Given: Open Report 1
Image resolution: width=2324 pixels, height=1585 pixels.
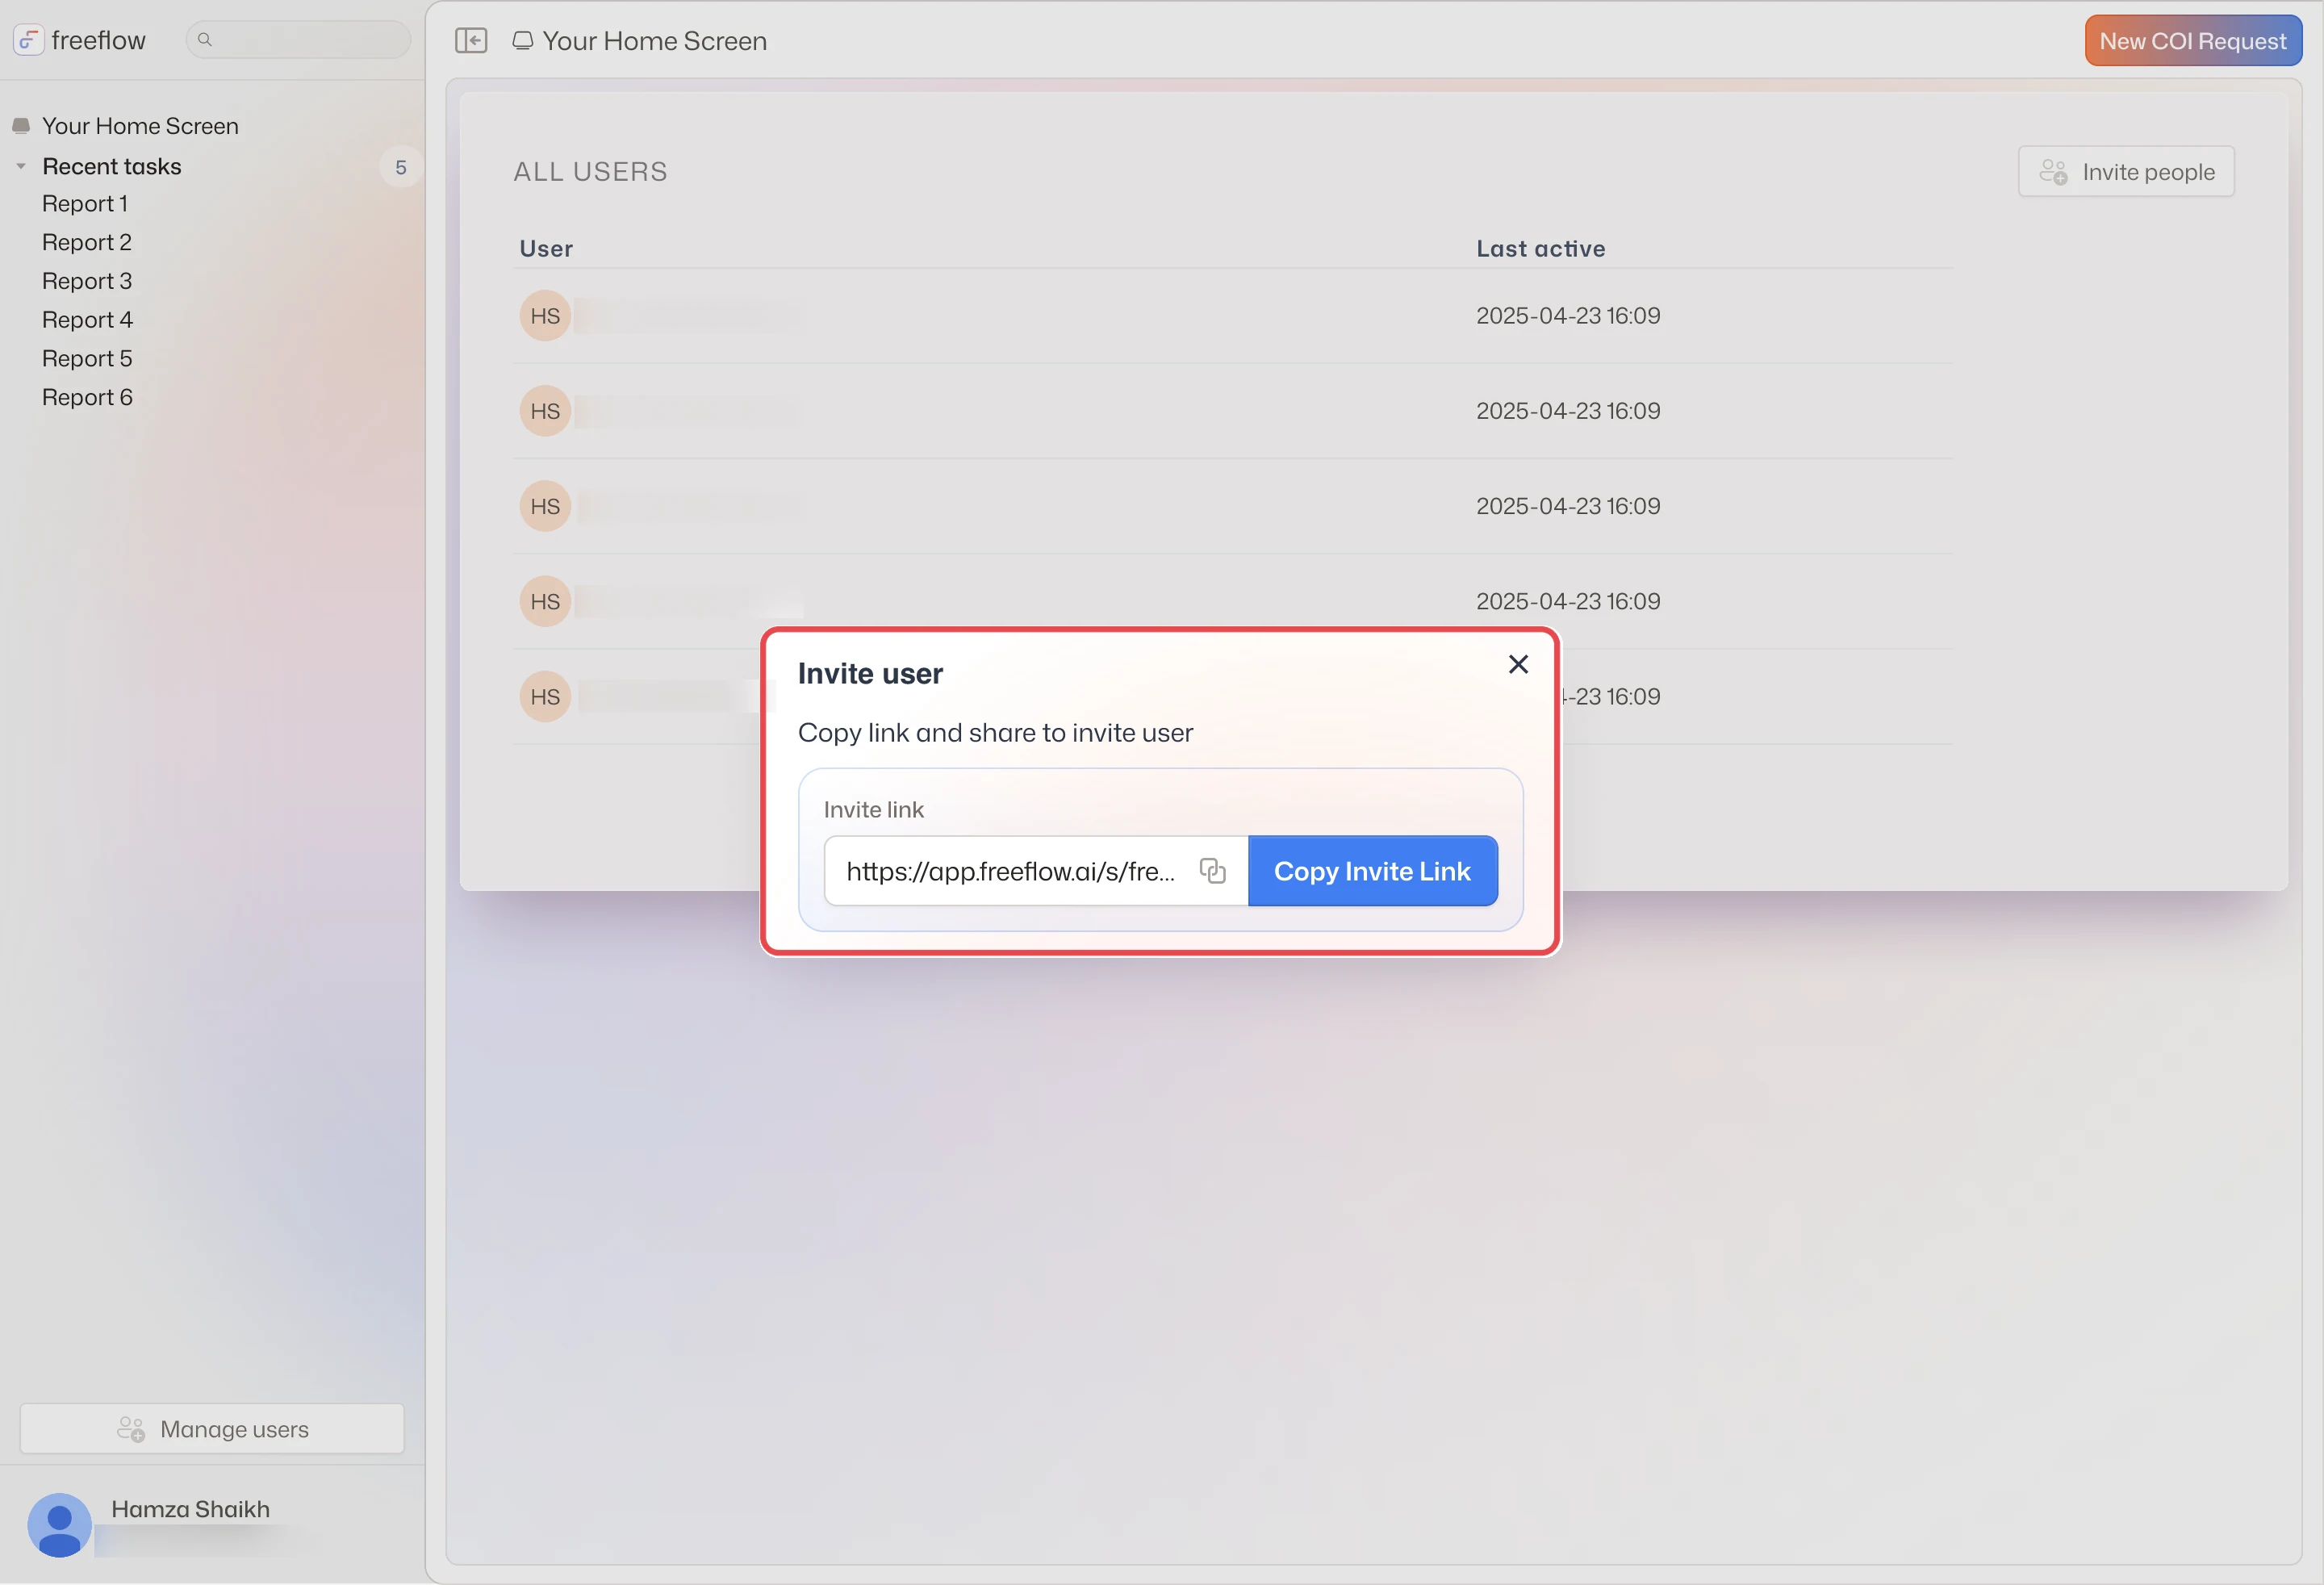Looking at the screenshot, I should tap(85, 204).
